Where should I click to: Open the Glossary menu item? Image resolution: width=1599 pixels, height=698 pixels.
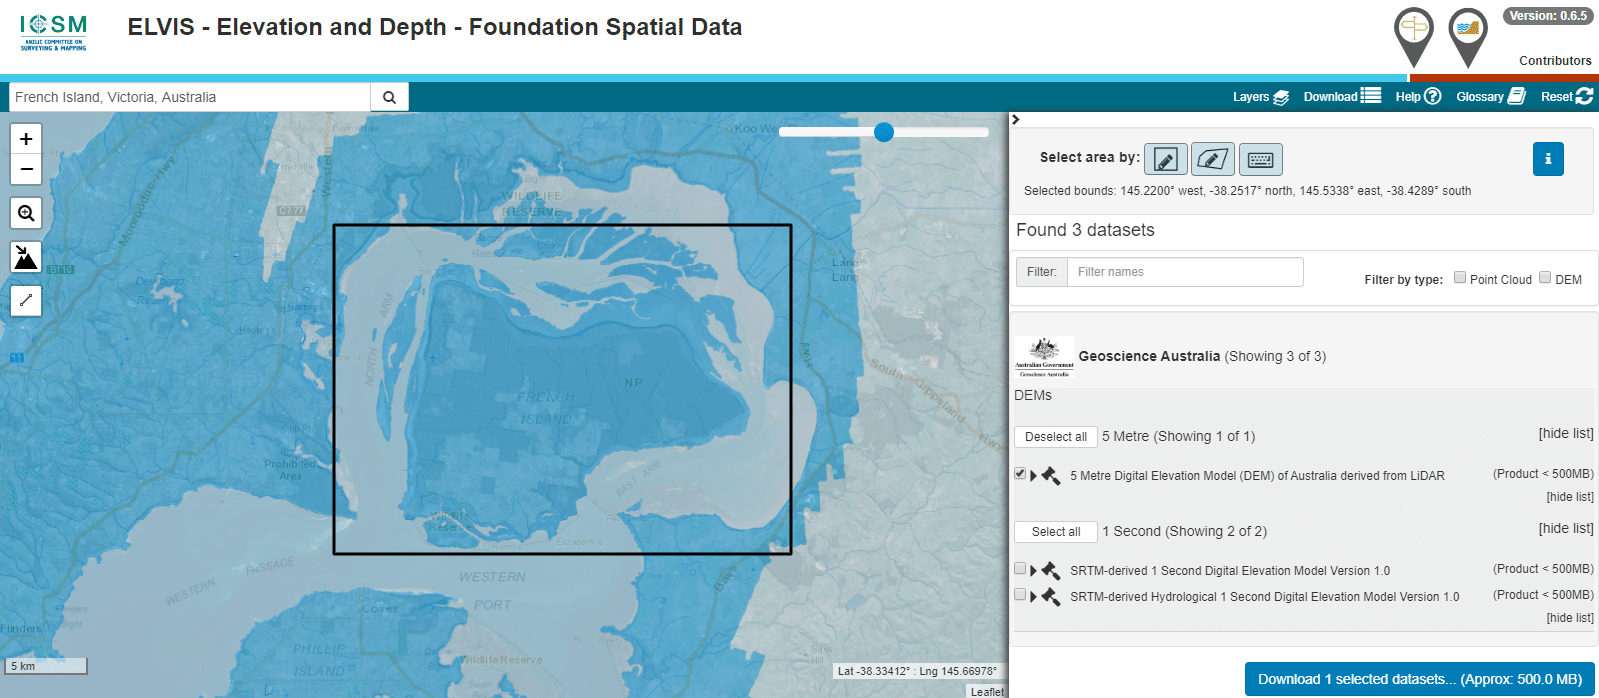tap(1490, 97)
